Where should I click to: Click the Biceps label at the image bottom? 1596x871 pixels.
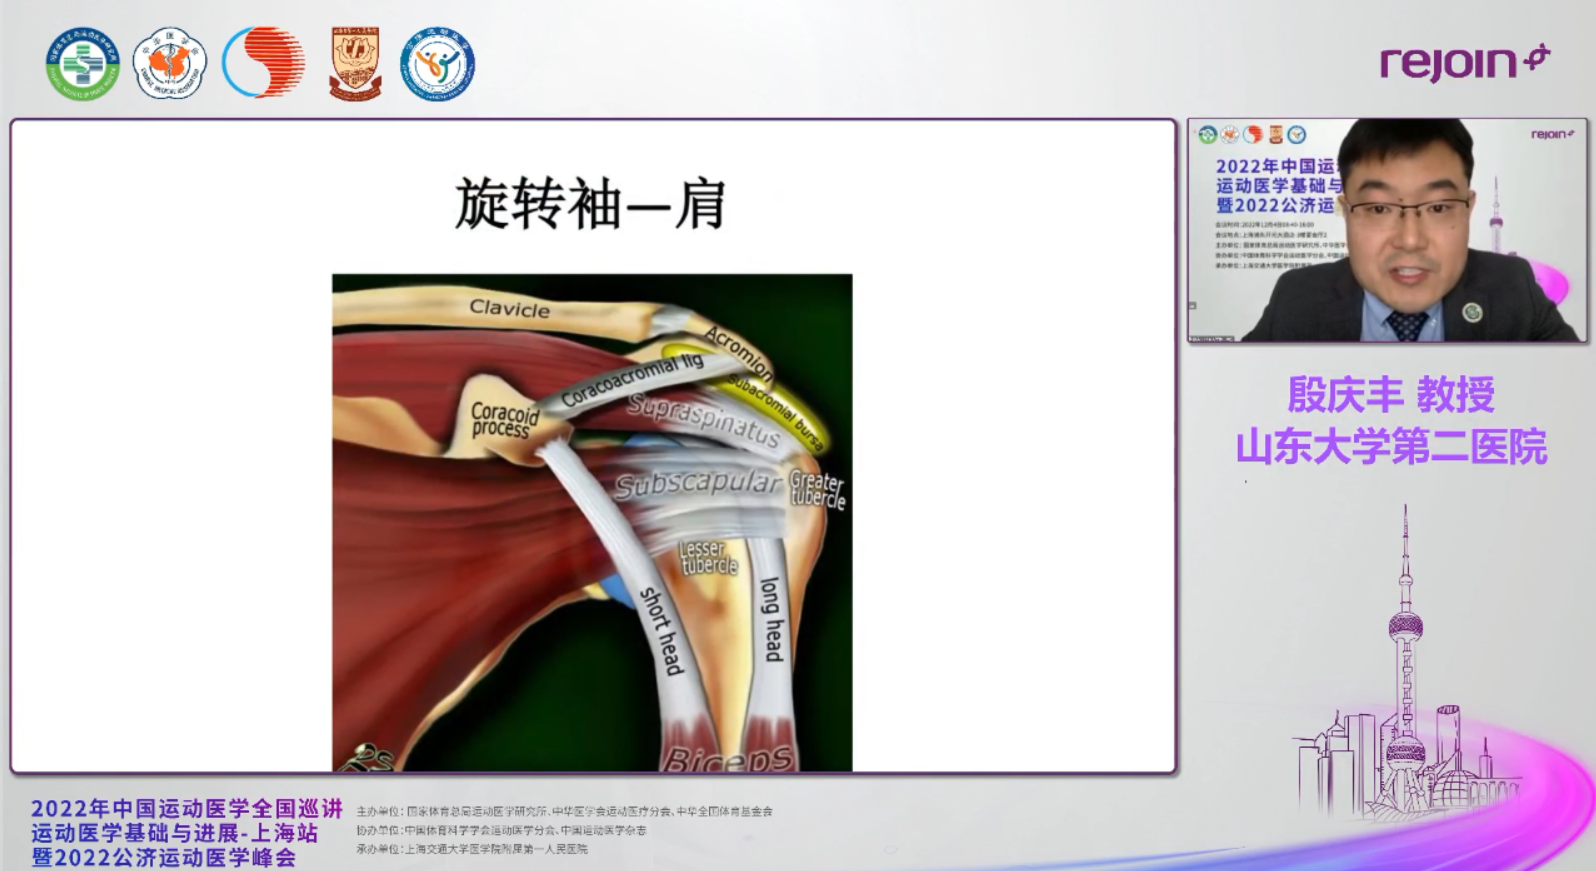coord(728,760)
